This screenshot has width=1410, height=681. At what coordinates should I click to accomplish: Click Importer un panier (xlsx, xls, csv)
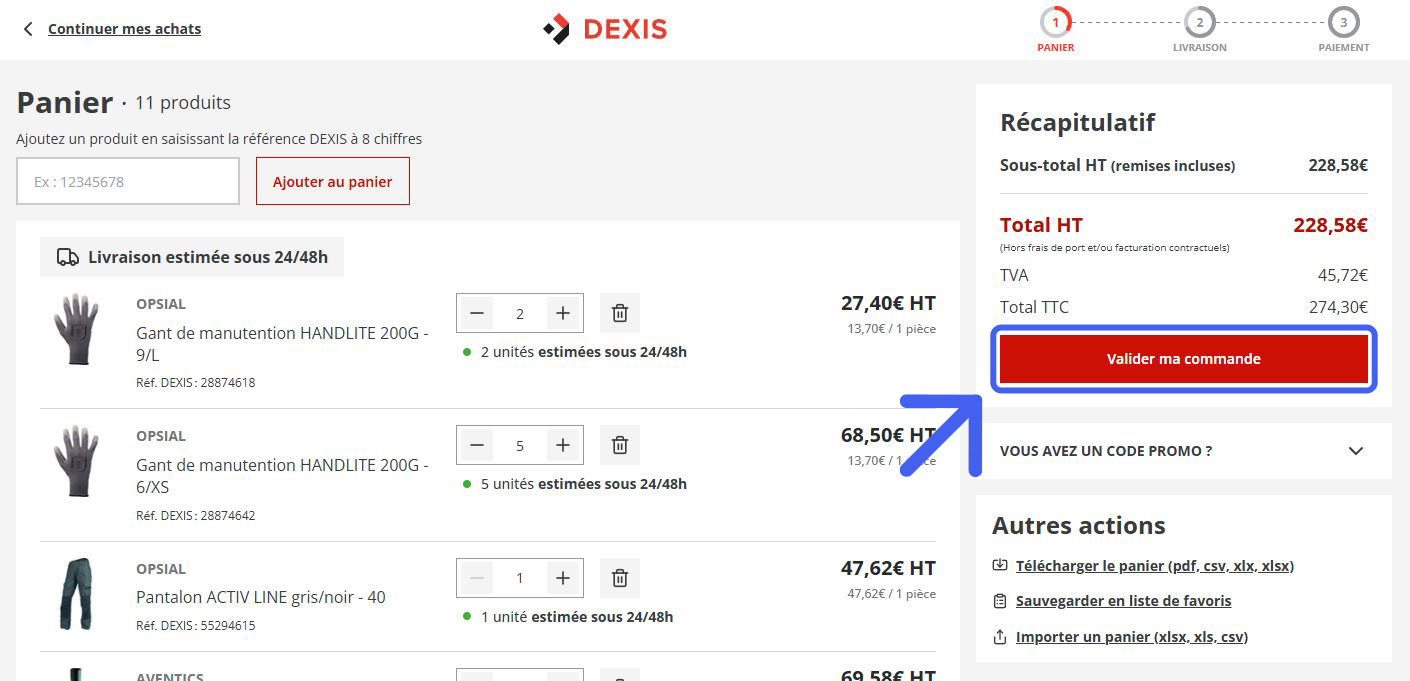(x=1132, y=637)
